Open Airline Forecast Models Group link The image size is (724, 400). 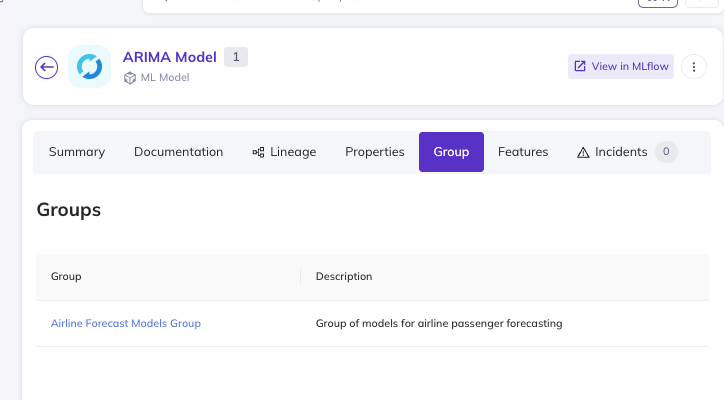click(126, 323)
